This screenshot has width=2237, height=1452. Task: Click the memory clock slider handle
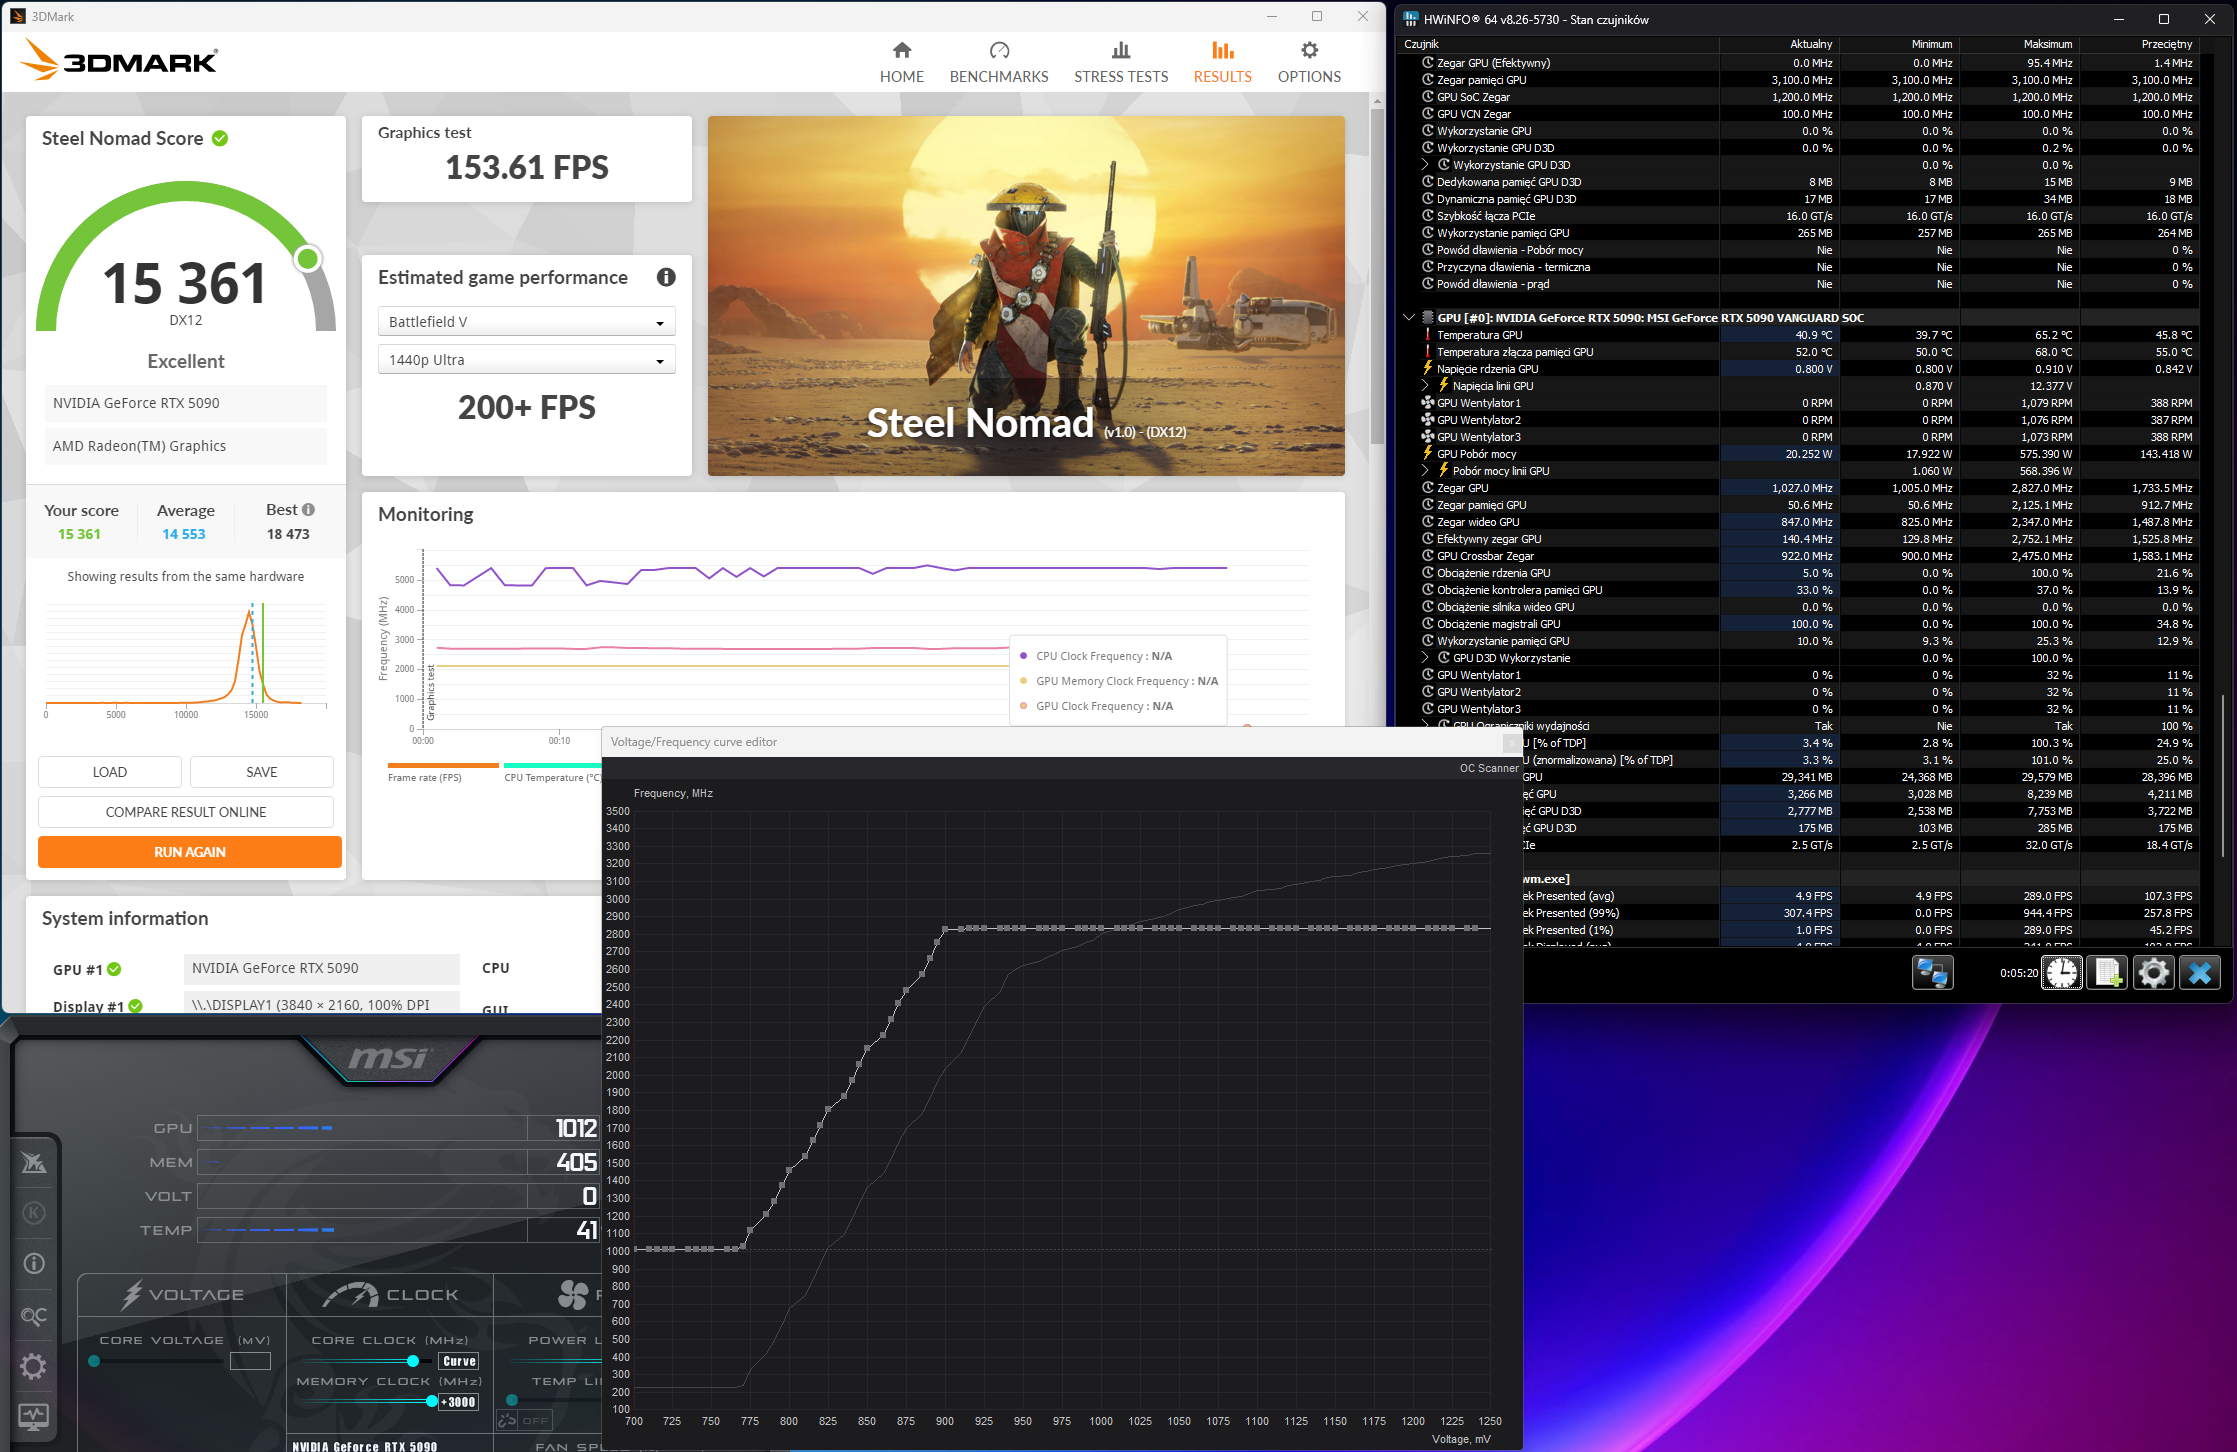pyautogui.click(x=432, y=1401)
